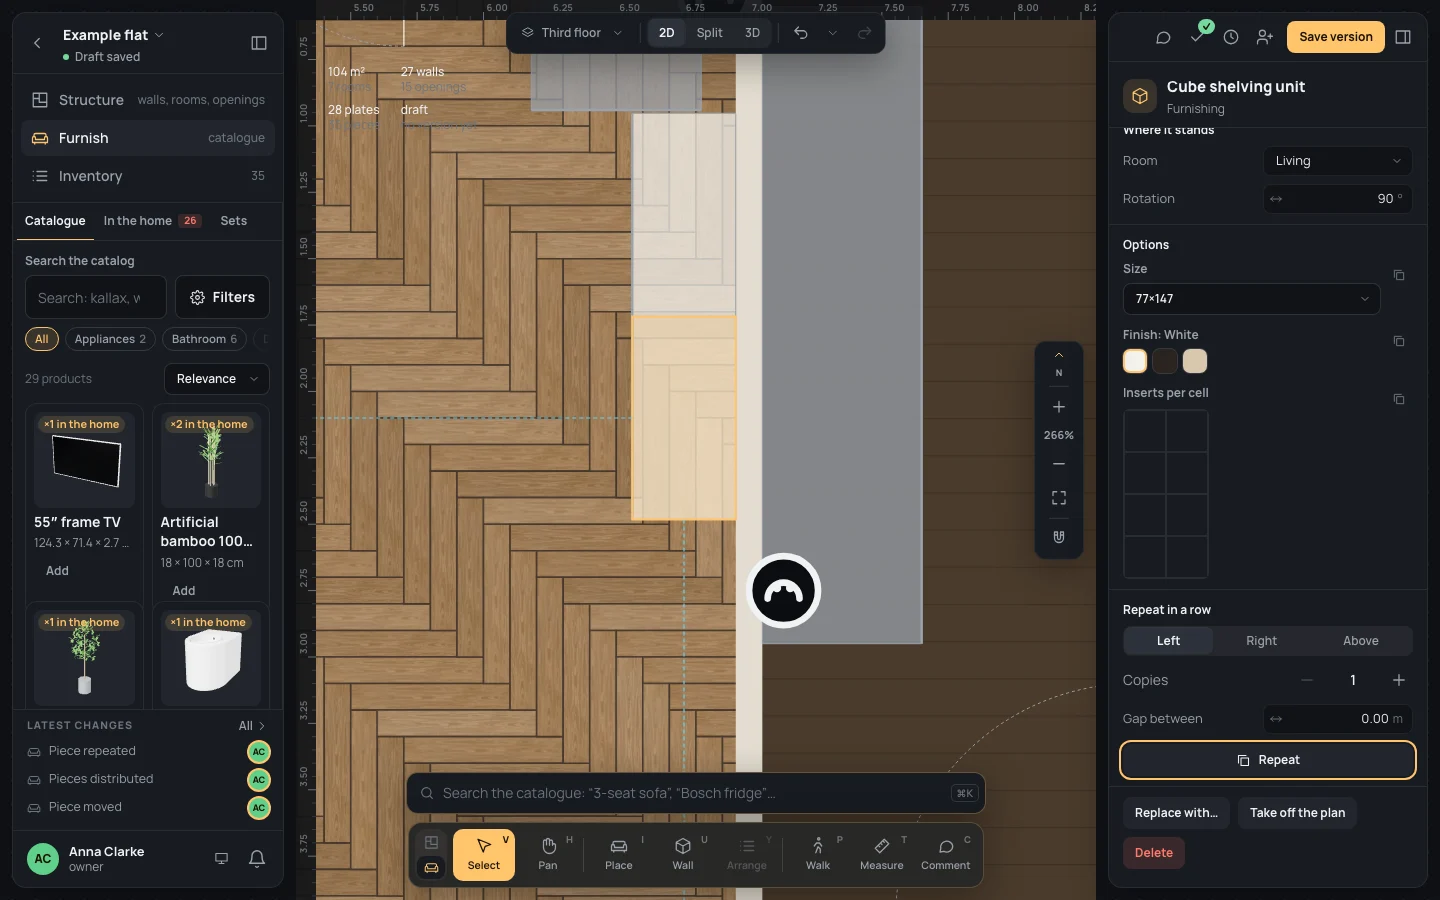Open the In the home tab
This screenshot has width=1440, height=900.
click(x=152, y=221)
